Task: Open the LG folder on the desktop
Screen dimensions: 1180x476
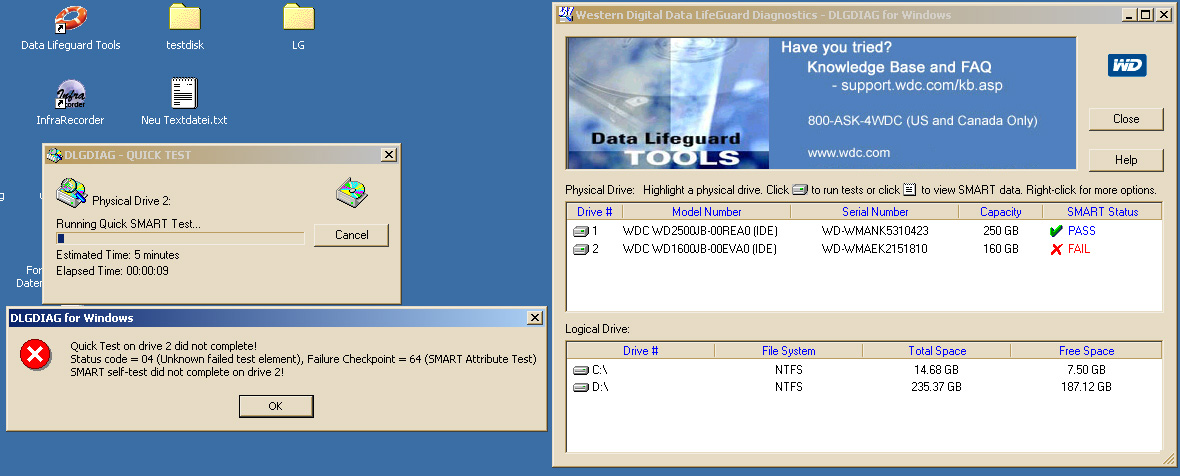Action: (x=298, y=17)
